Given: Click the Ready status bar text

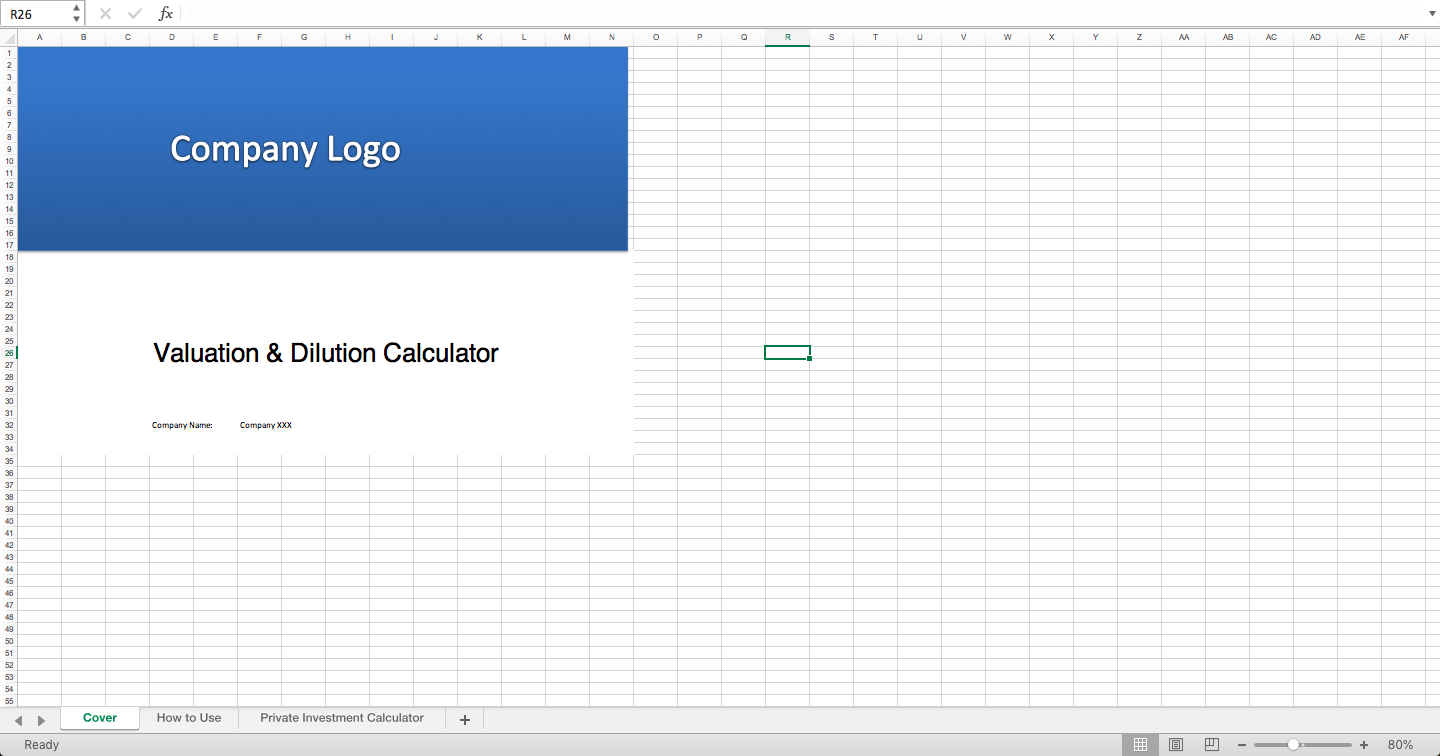Looking at the screenshot, I should [x=42, y=745].
